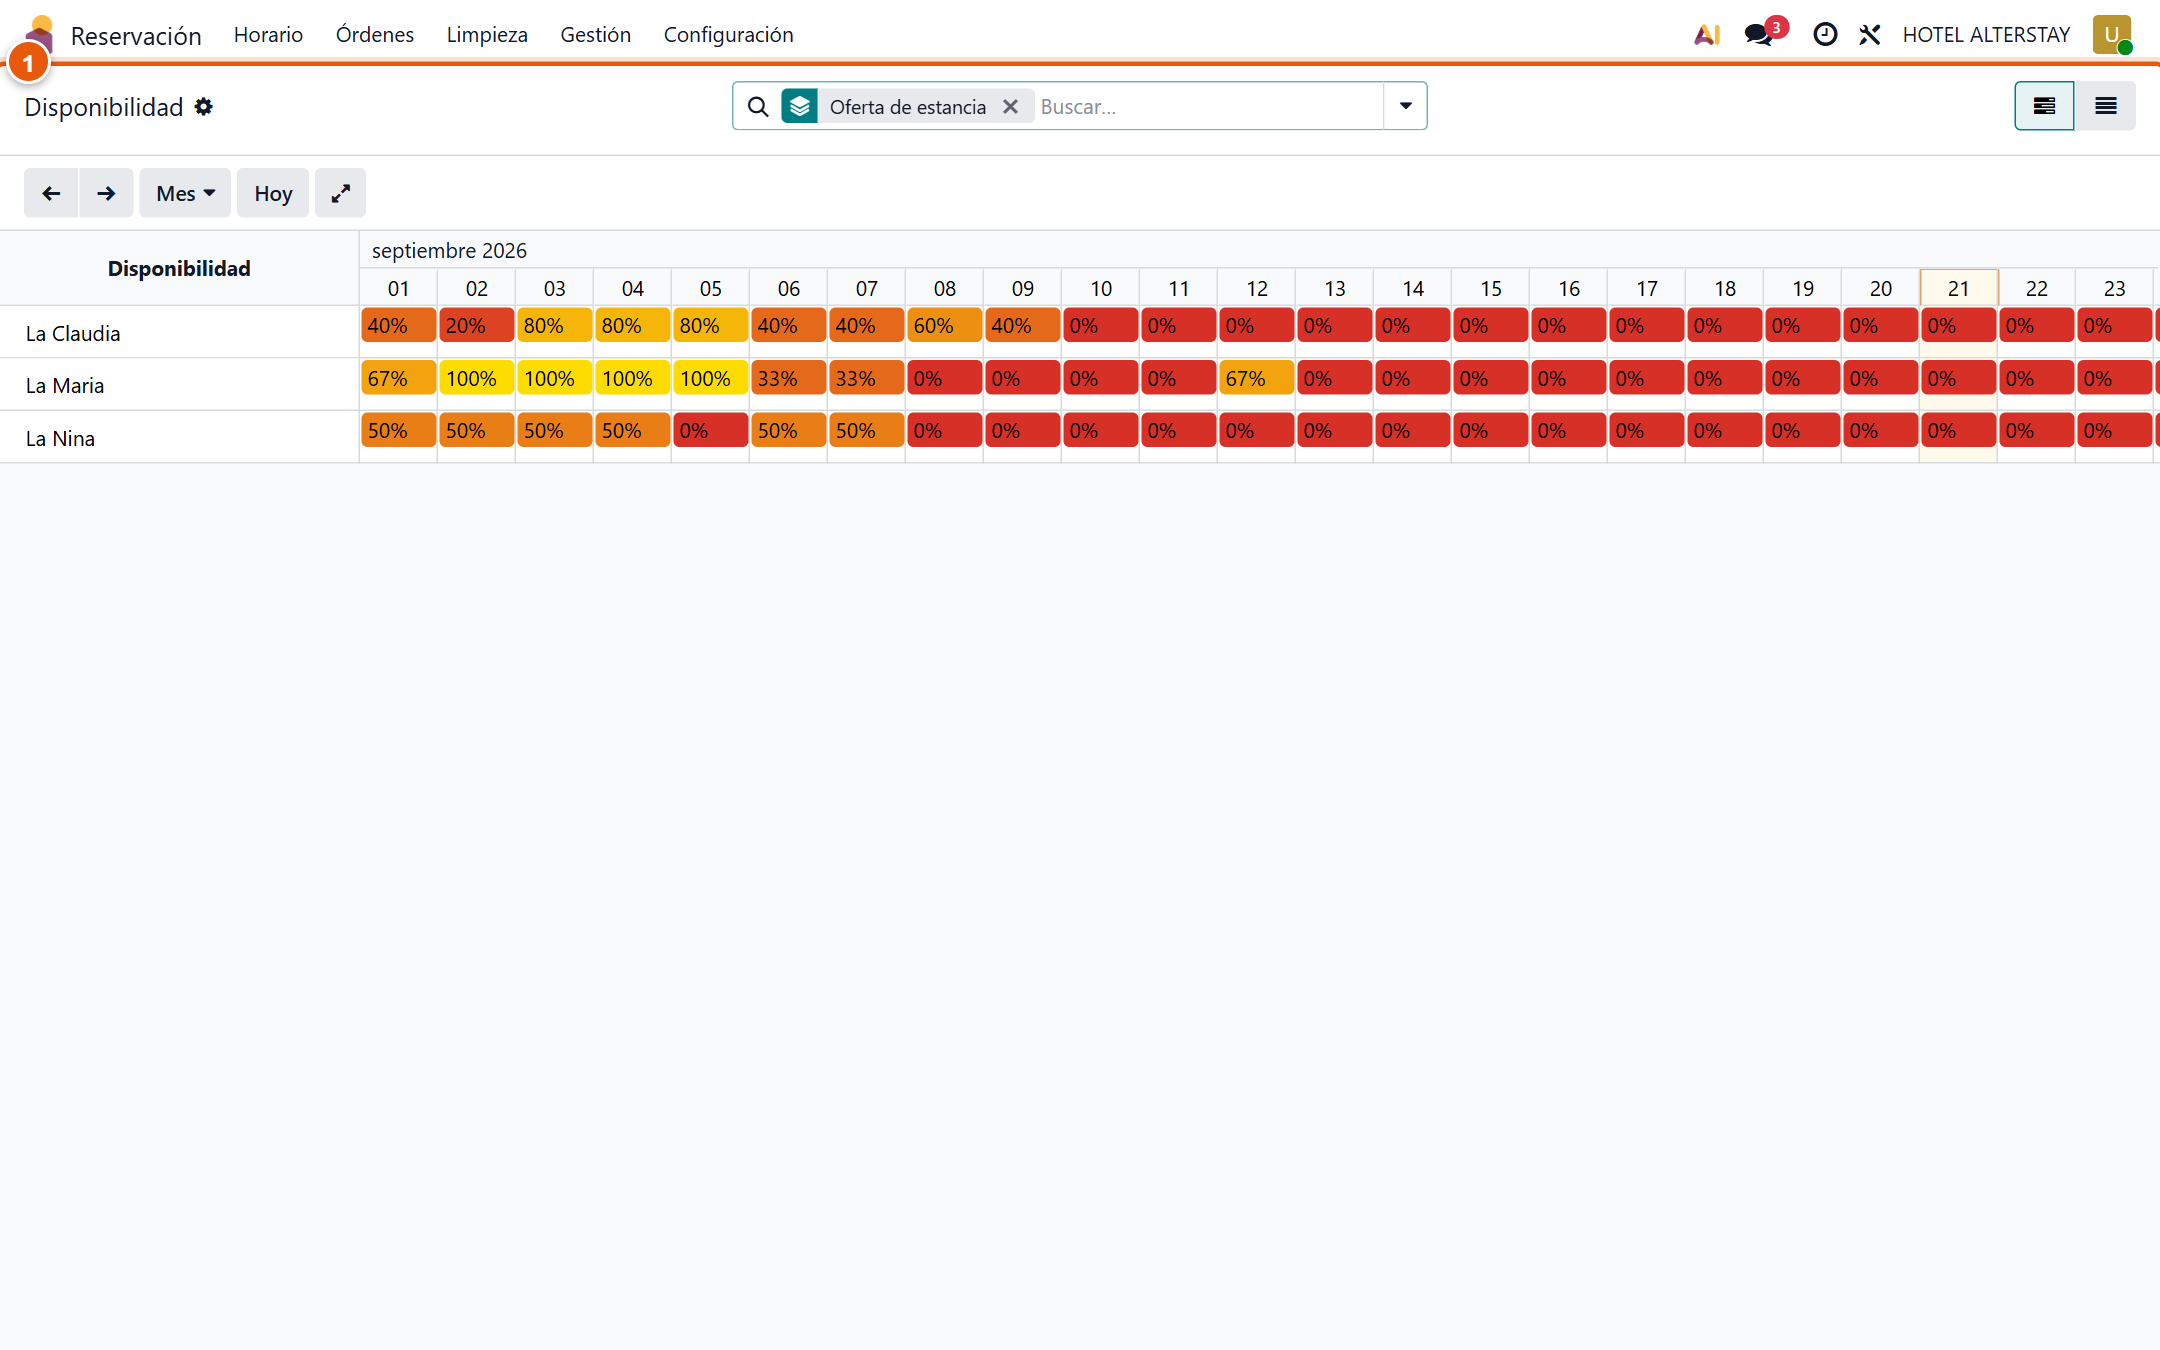Remove the Oferta de estancia filter

(x=1011, y=107)
